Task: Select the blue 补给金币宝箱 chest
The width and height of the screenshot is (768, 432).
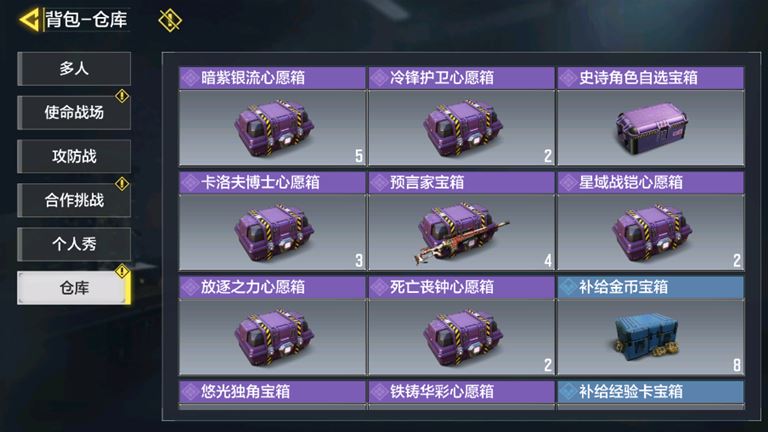Action: 650,326
